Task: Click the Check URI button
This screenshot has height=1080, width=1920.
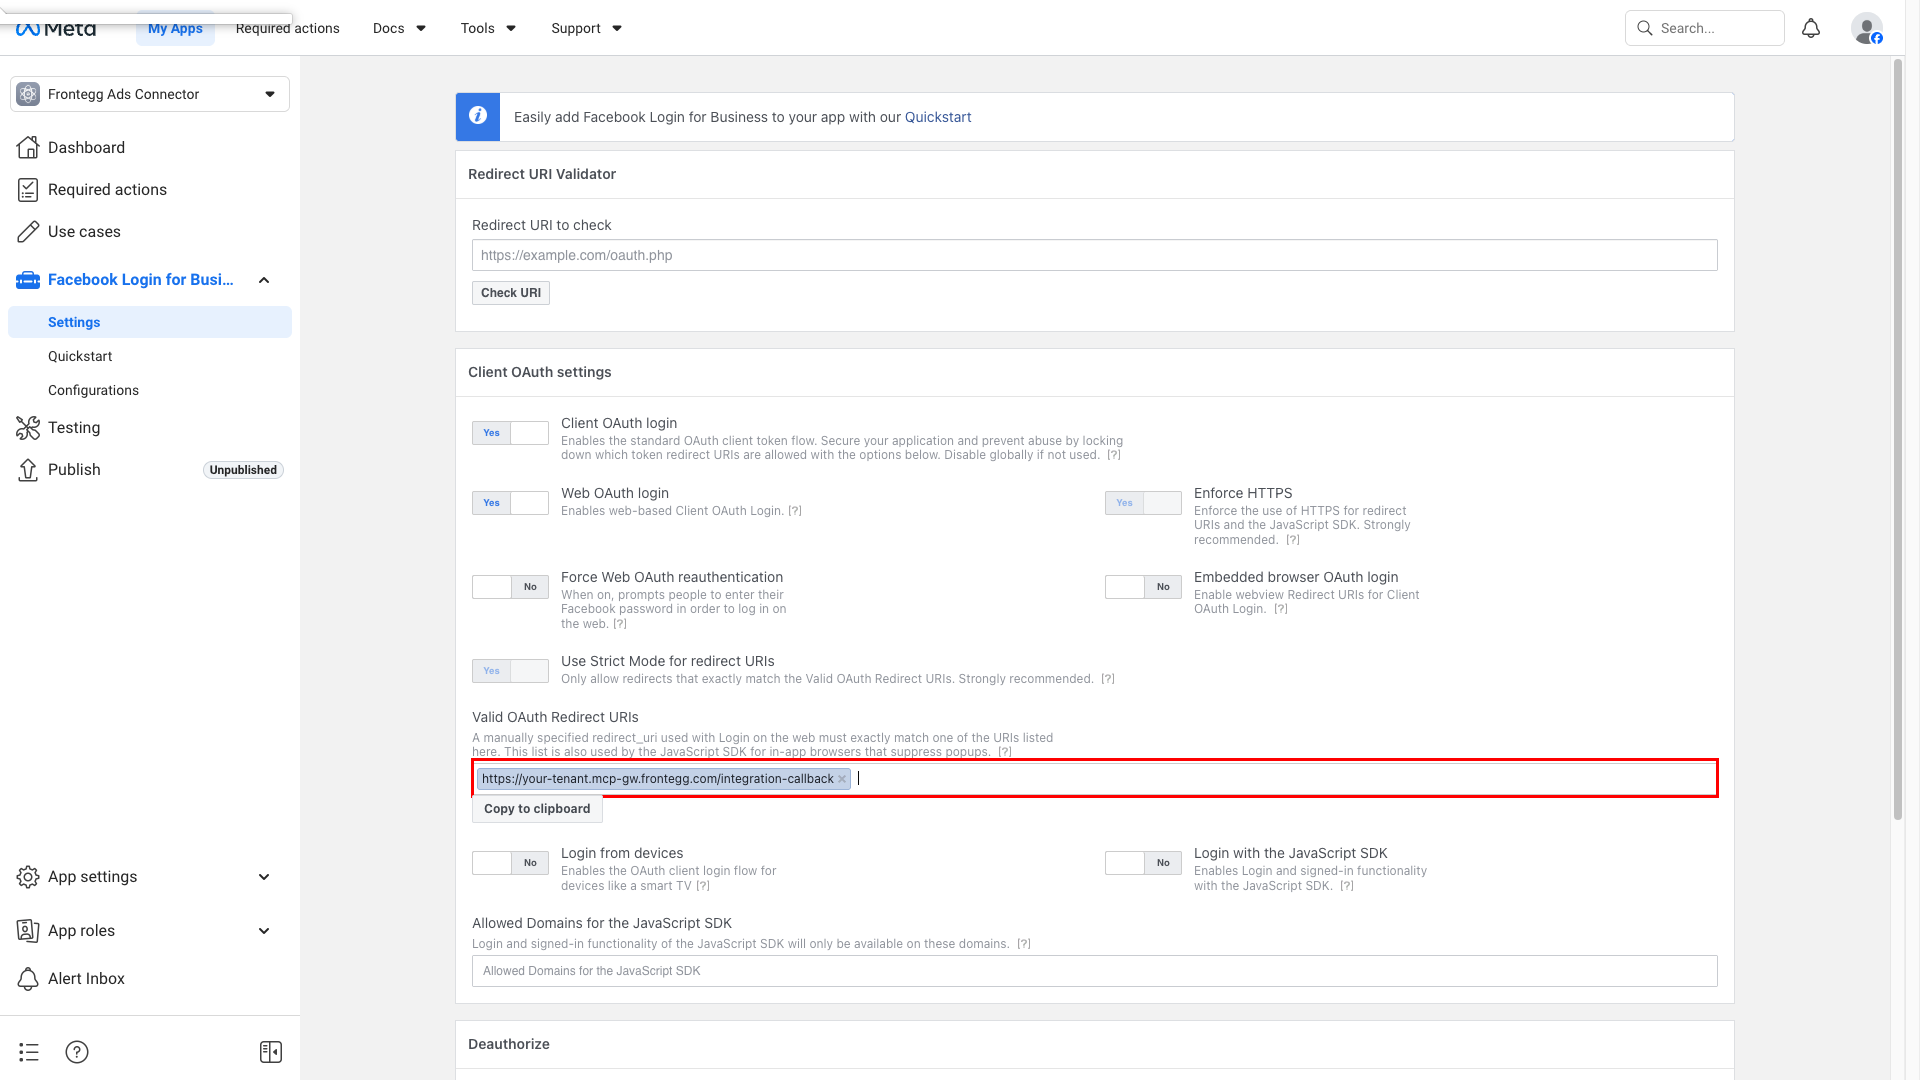Action: pos(511,293)
